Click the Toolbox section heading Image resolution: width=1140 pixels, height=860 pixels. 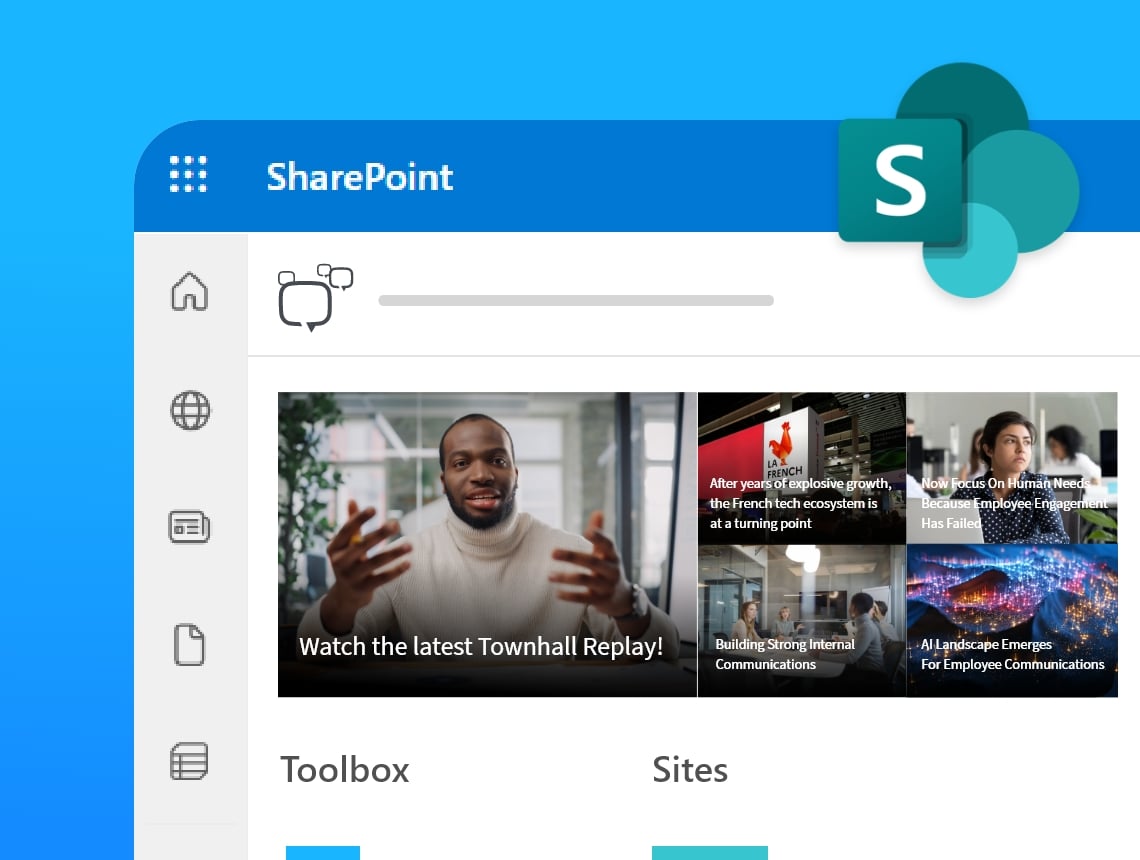click(x=345, y=770)
